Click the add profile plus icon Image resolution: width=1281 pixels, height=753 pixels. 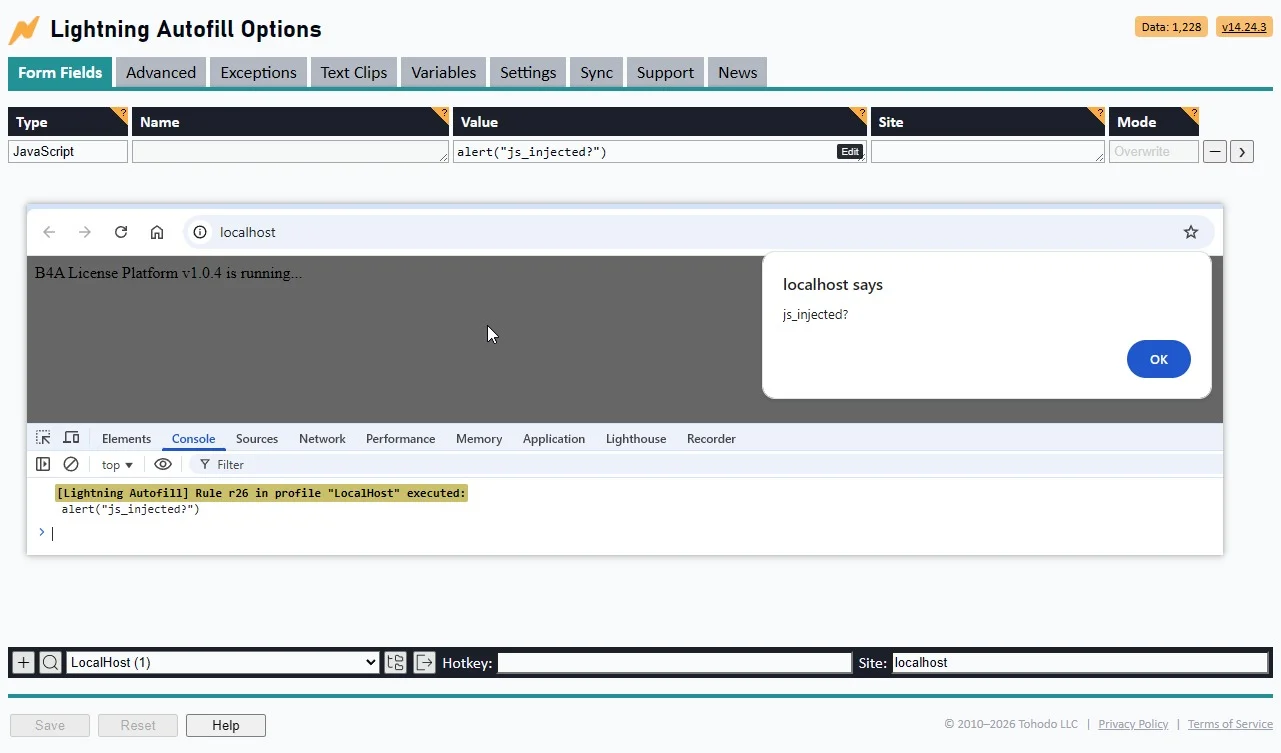(24, 662)
